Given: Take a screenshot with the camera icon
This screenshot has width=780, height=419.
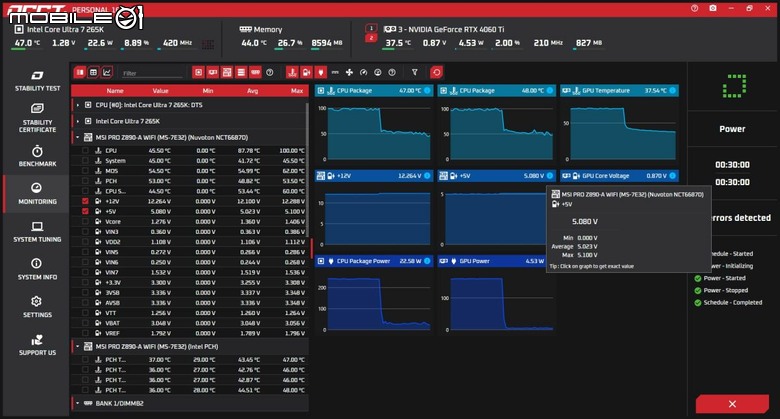Looking at the screenshot, I should pyautogui.click(x=713, y=8).
